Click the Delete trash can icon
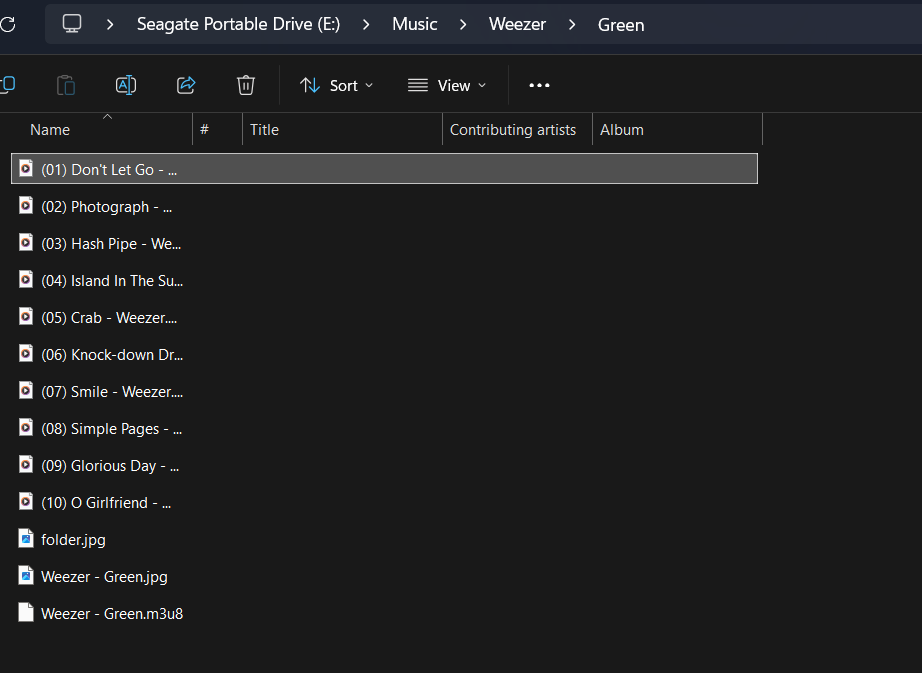 [246, 86]
